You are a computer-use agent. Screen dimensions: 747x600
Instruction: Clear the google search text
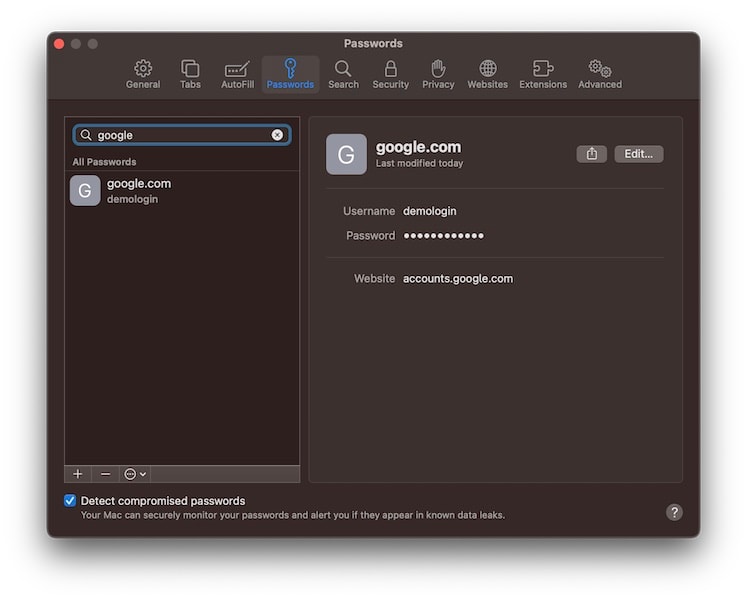[277, 135]
